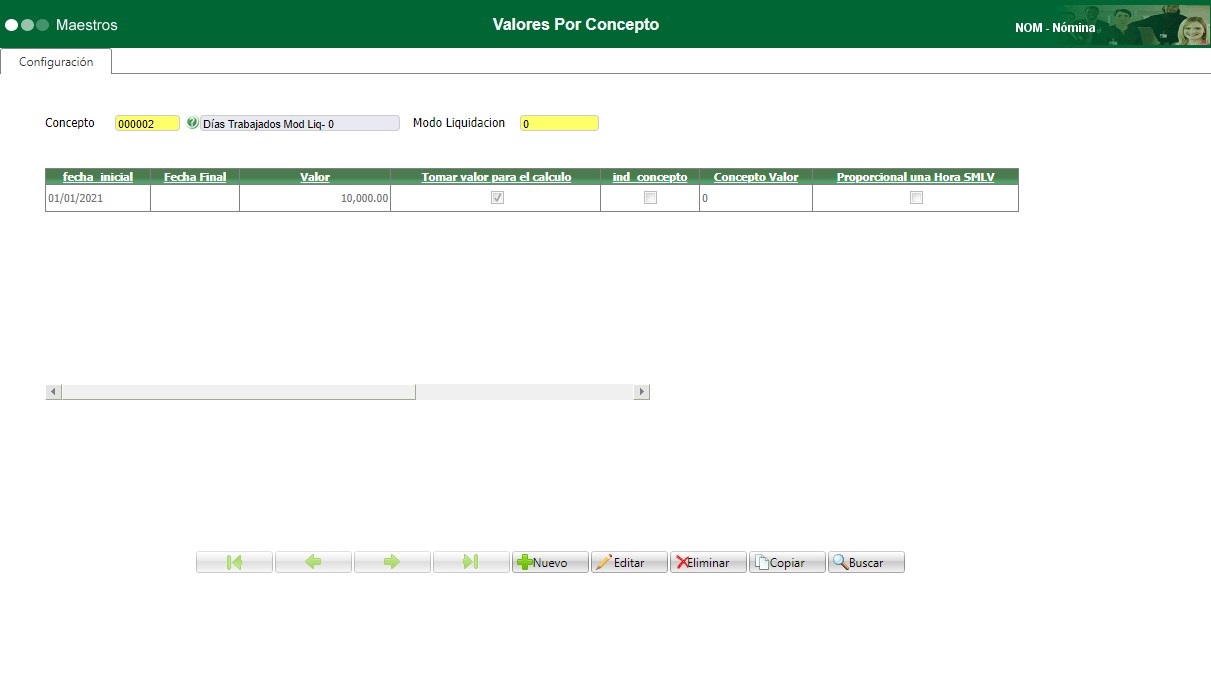Jump to the last record
The height and width of the screenshot is (691, 1211).
[471, 562]
